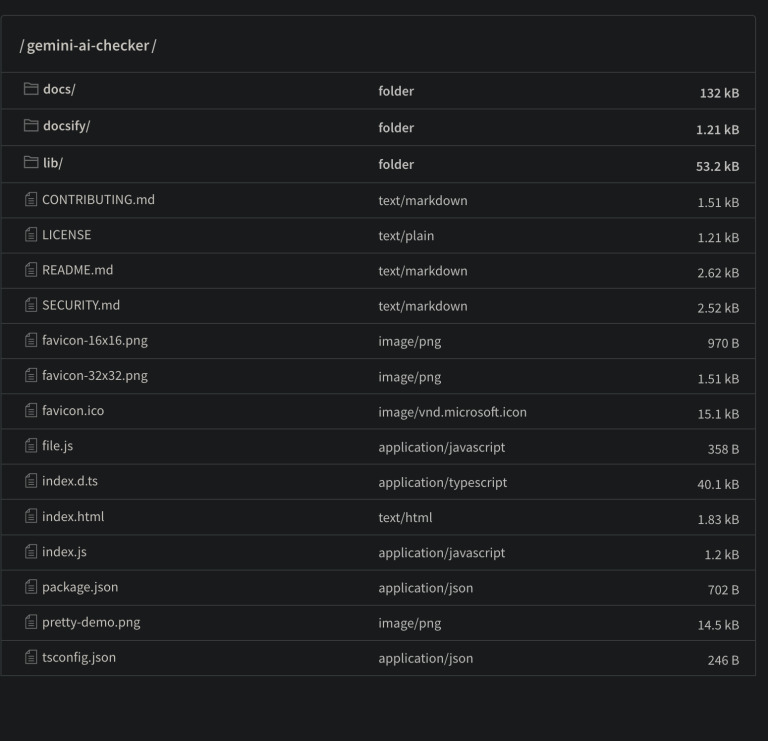Open favicon-32x32.png
The width and height of the screenshot is (768, 741).
tap(95, 376)
